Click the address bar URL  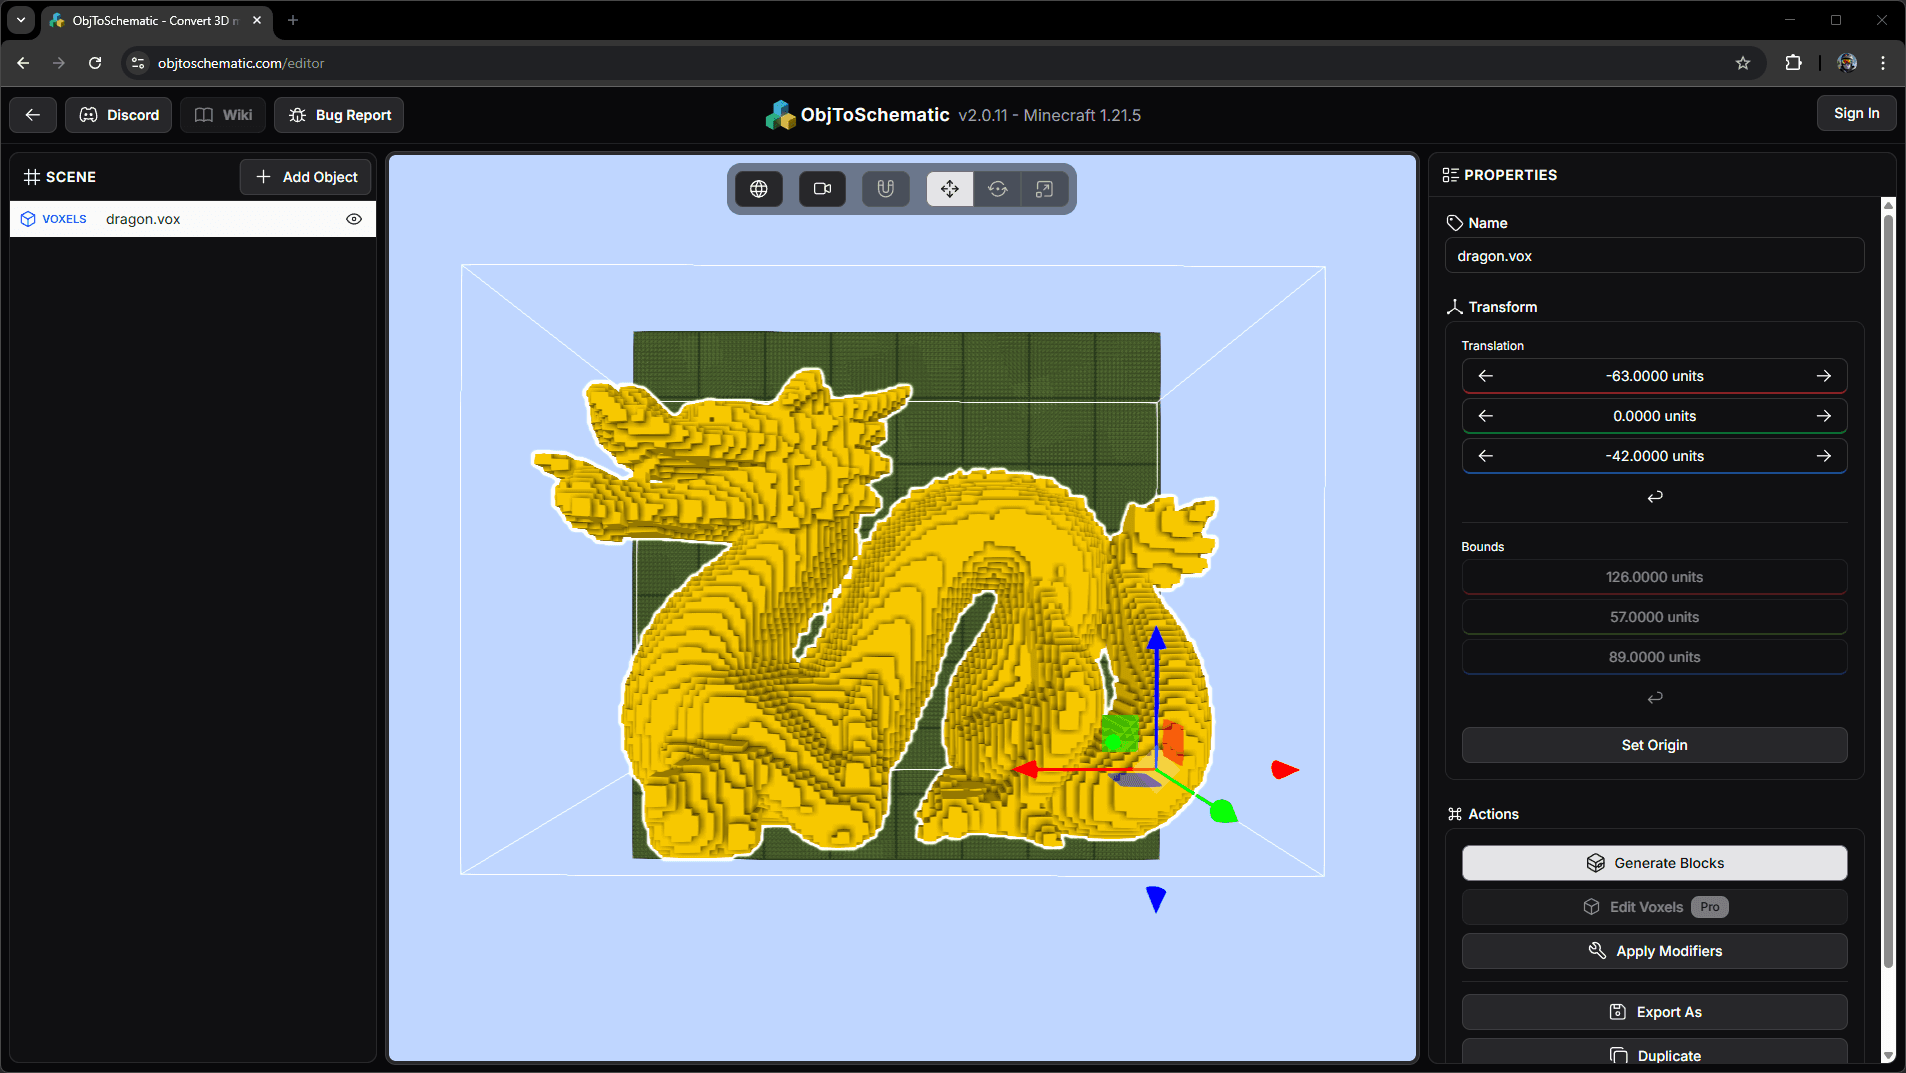pos(241,63)
